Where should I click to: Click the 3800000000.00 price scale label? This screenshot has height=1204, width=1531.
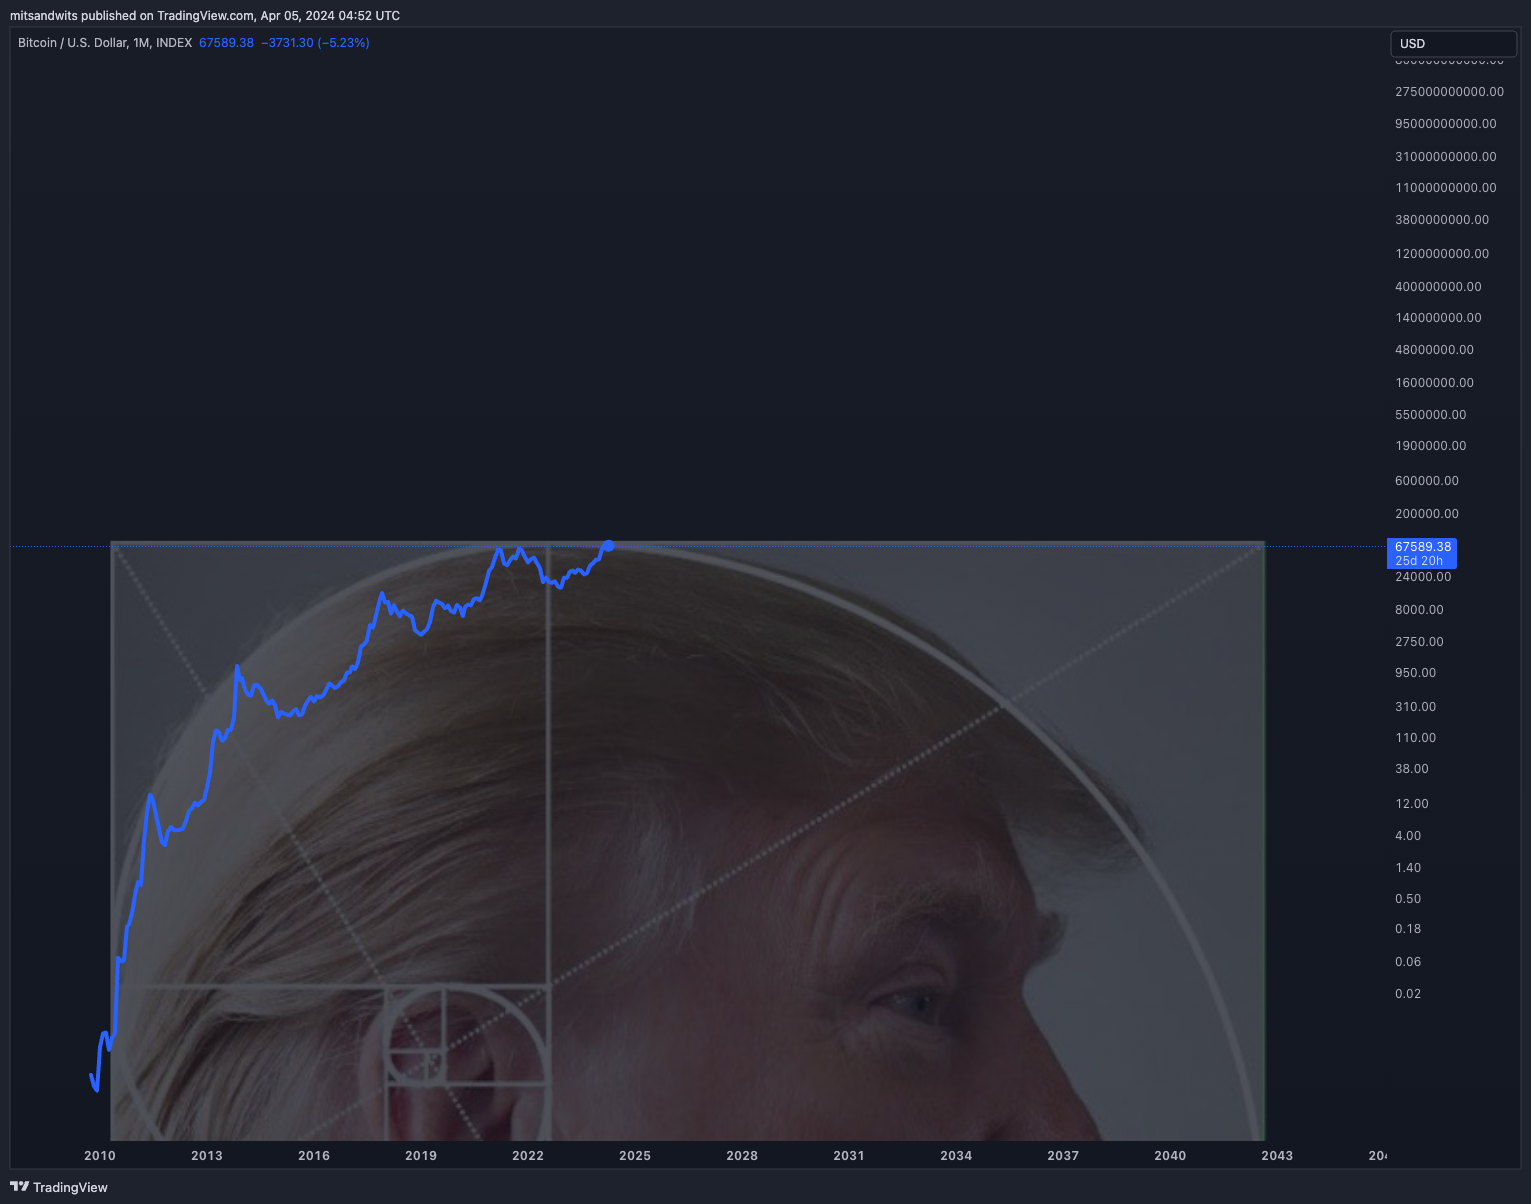click(x=1442, y=219)
